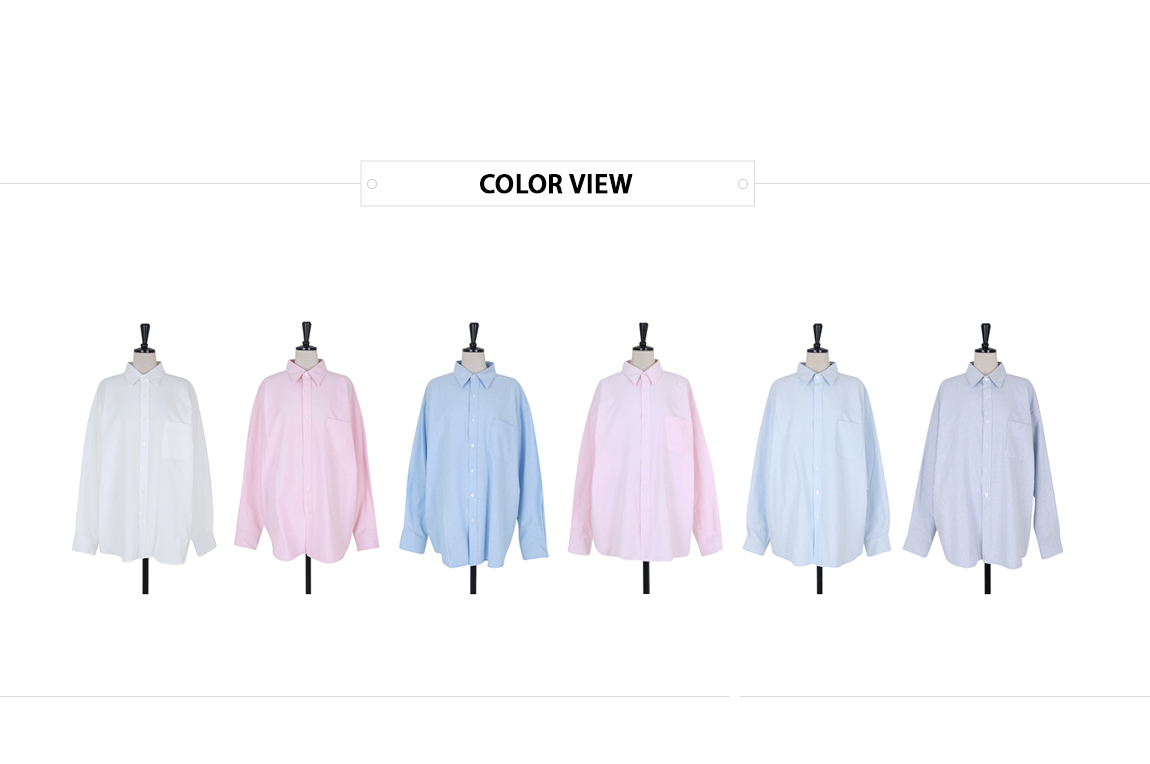
Task: Click the collar of the lavender striped shirt
Action: (x=986, y=376)
